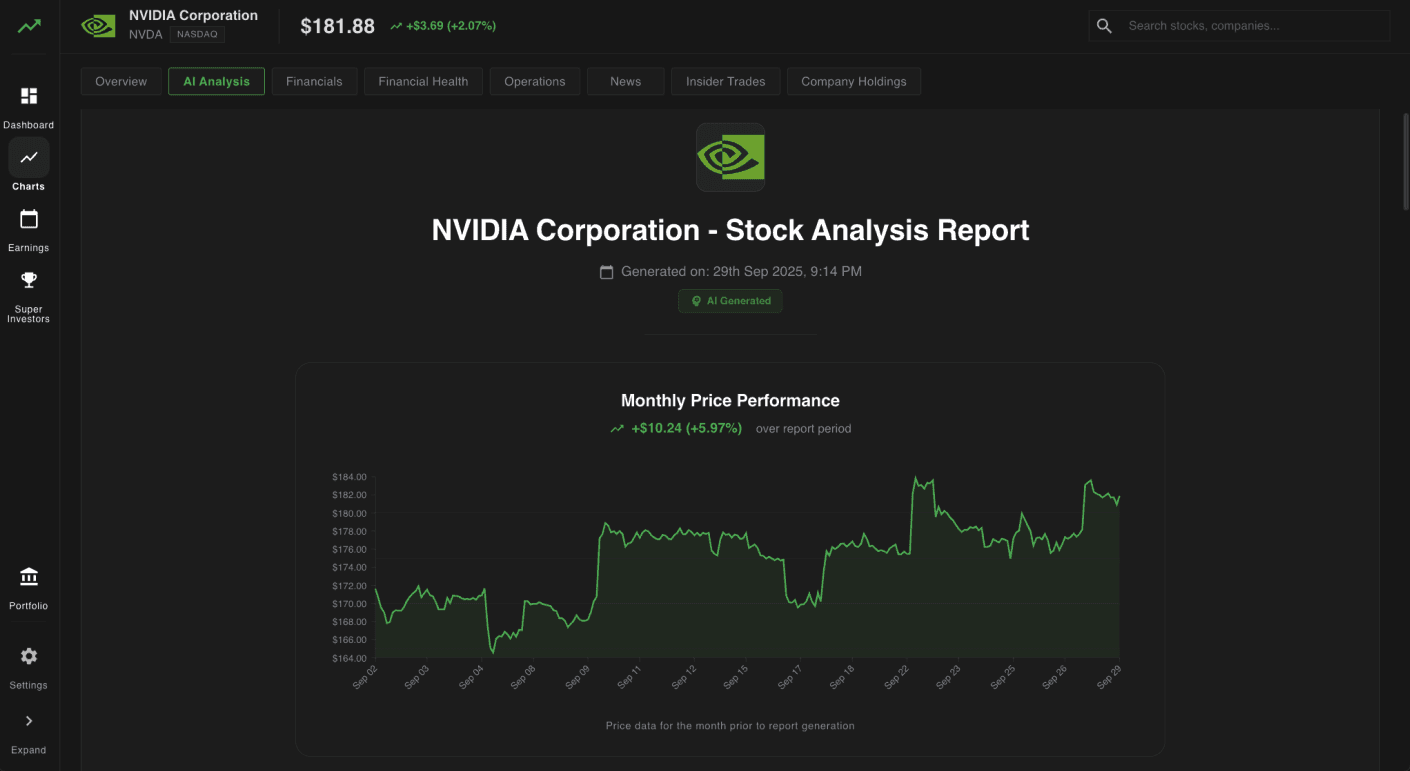This screenshot has width=1410, height=771.
Task: Click the 'over report period' text
Action: (x=804, y=429)
